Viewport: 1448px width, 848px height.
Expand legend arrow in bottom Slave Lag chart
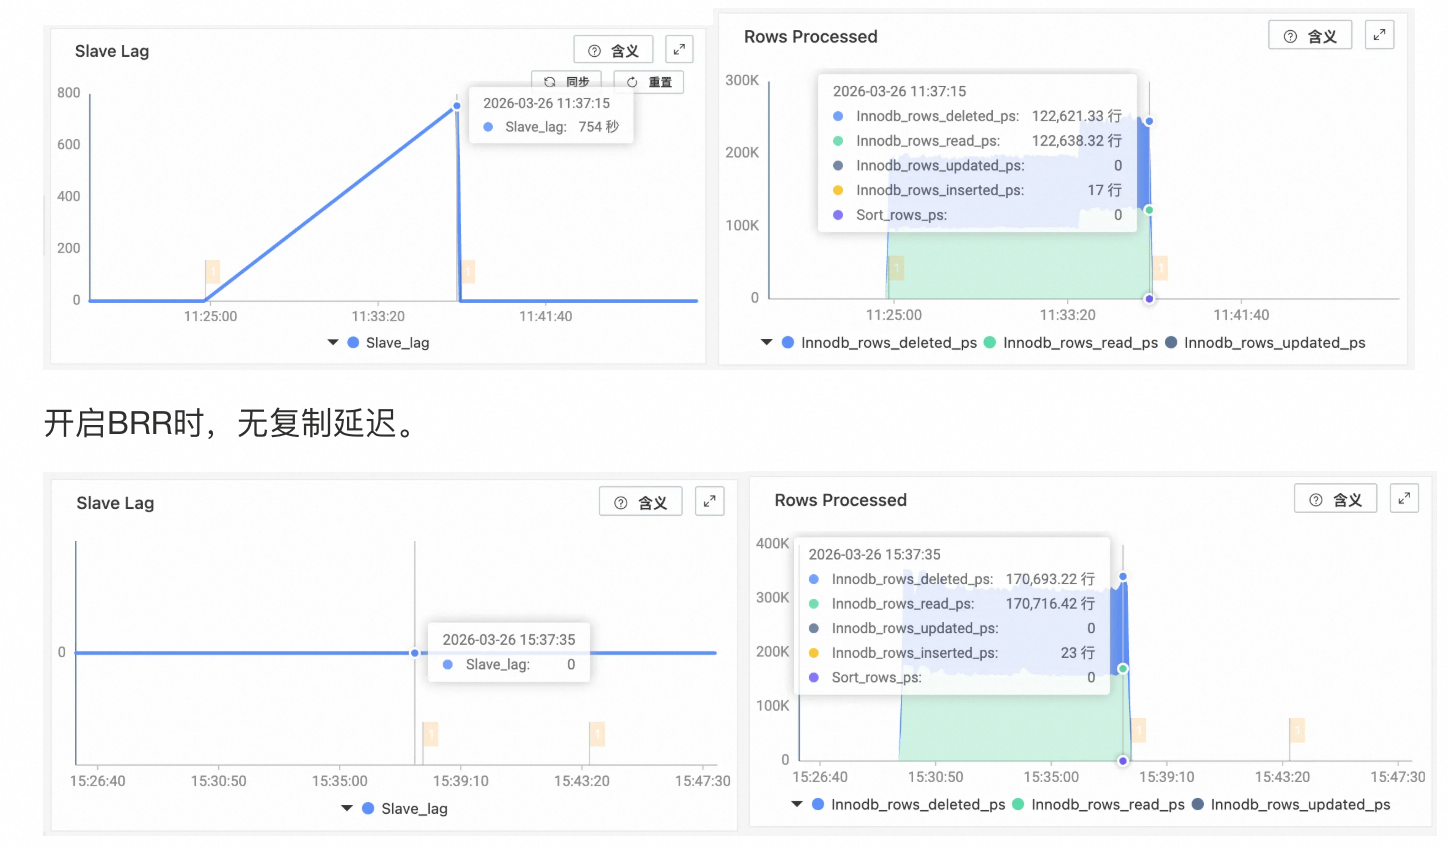coord(347,809)
